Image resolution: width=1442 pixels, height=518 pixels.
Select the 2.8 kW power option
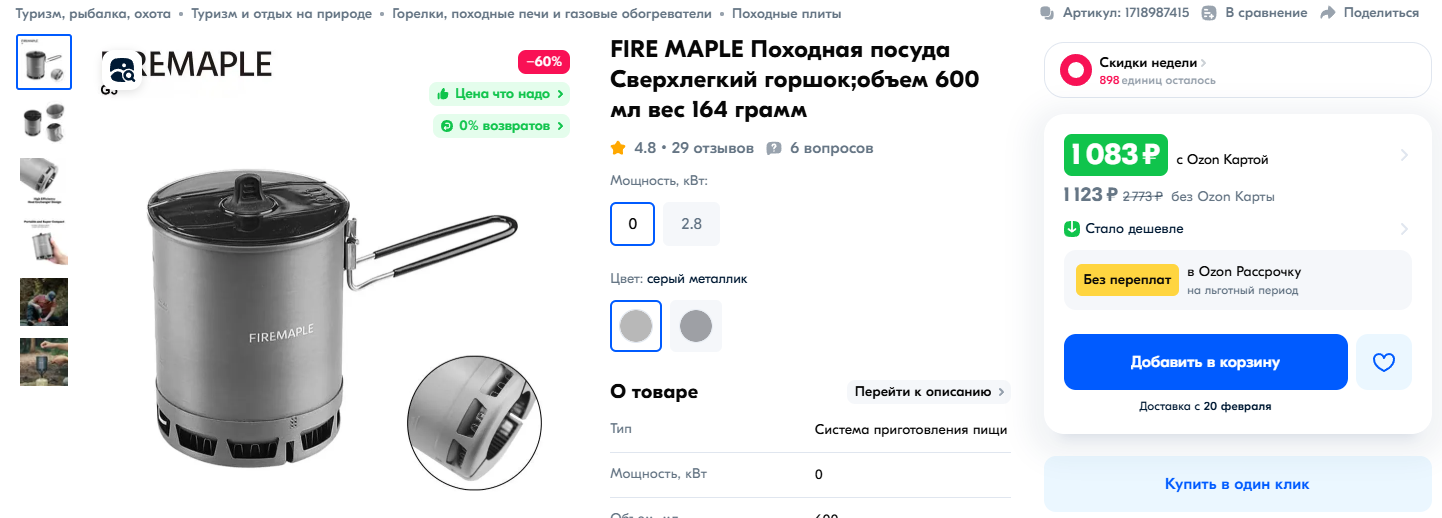[x=692, y=224]
